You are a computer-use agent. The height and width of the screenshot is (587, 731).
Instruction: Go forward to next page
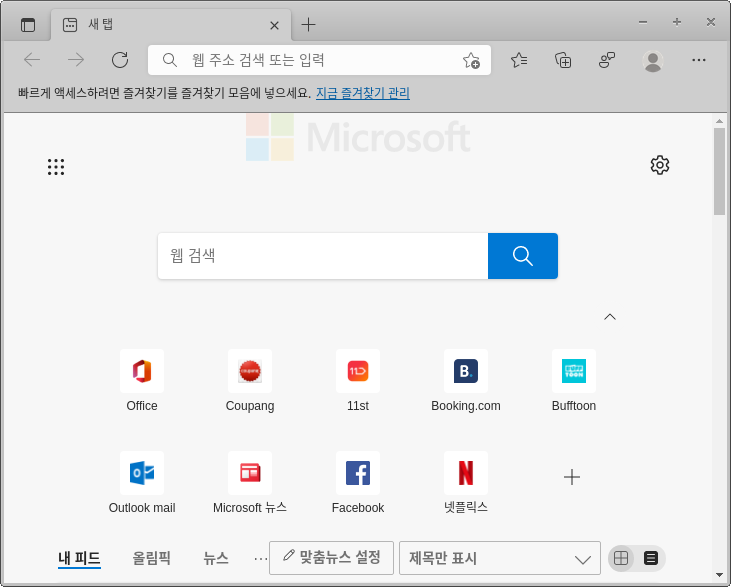(x=76, y=60)
